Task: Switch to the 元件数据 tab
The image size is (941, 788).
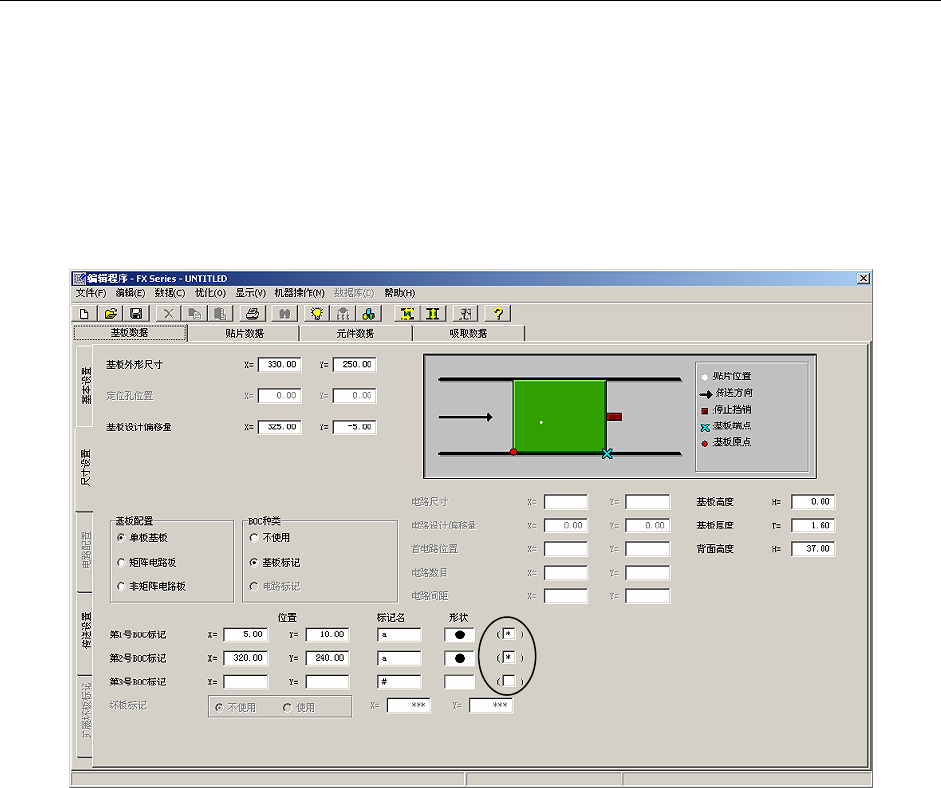Action: pos(355,333)
